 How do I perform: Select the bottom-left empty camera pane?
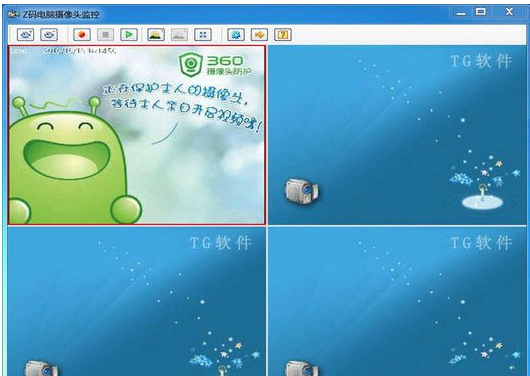(137, 301)
